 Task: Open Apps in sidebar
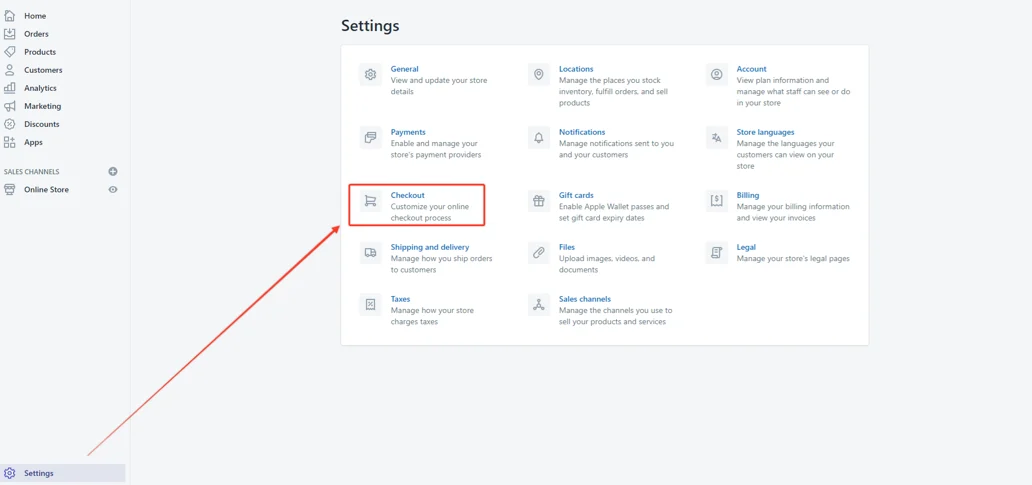click(x=34, y=142)
